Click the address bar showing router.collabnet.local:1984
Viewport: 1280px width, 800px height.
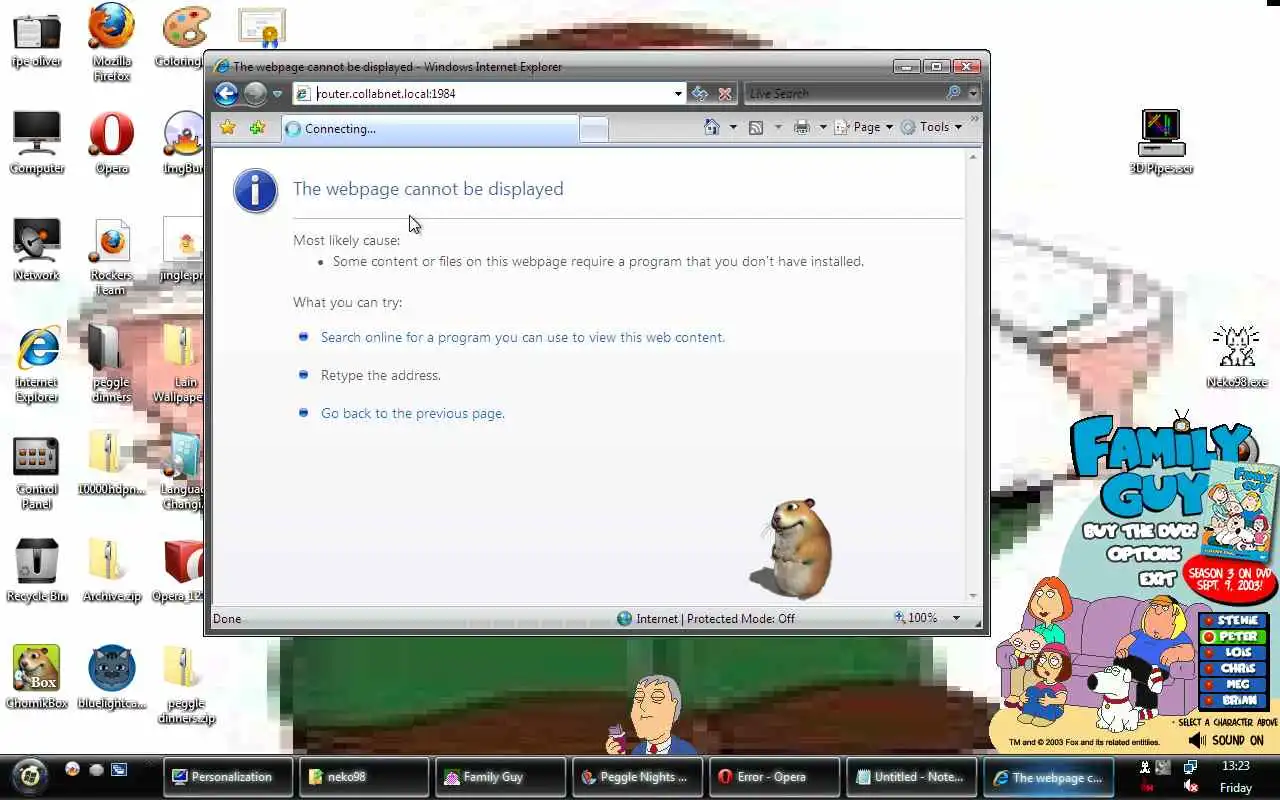[482, 93]
